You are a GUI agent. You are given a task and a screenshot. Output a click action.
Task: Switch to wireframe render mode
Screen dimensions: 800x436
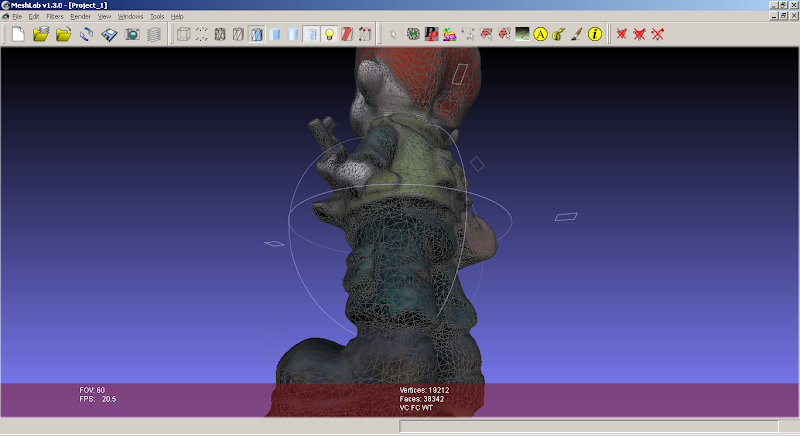coord(220,34)
